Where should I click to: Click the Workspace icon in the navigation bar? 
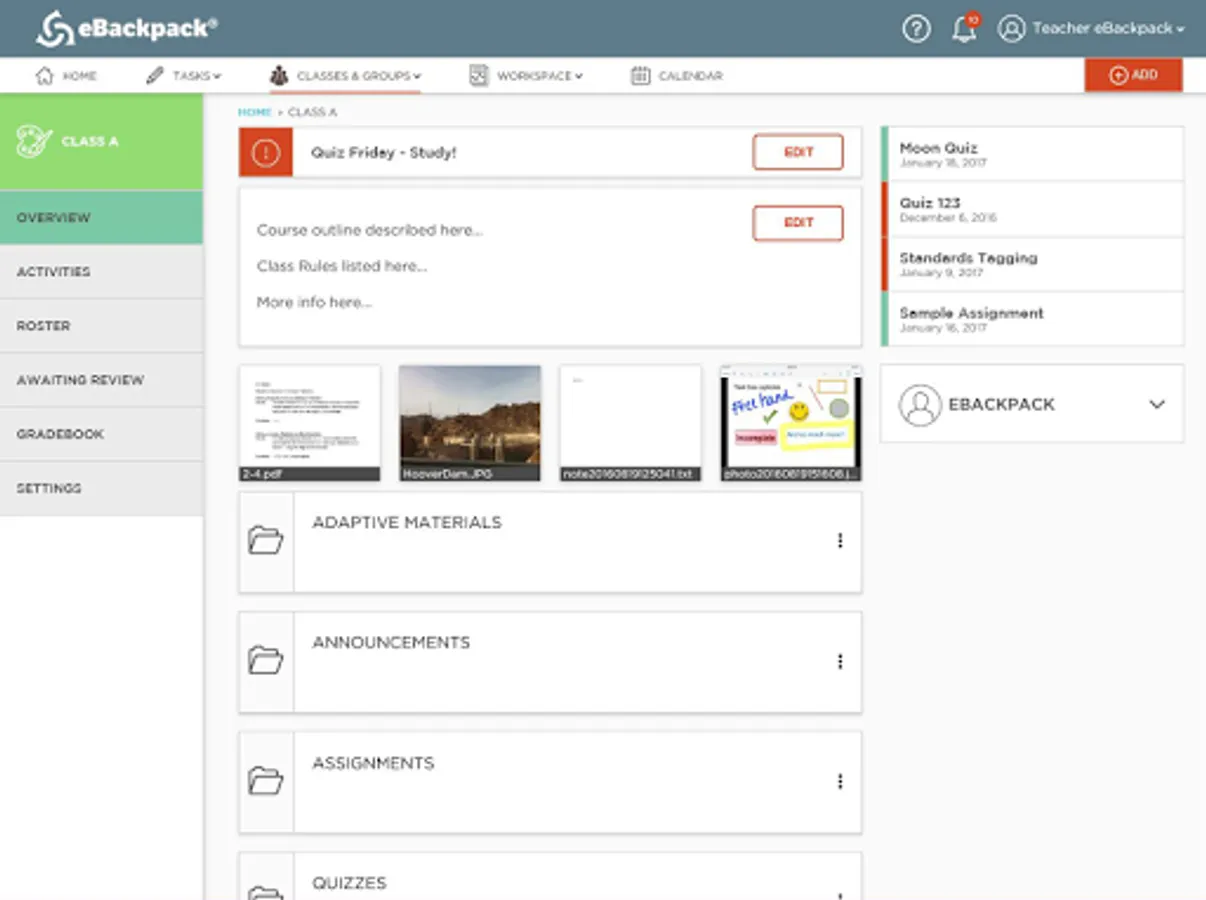pos(479,76)
